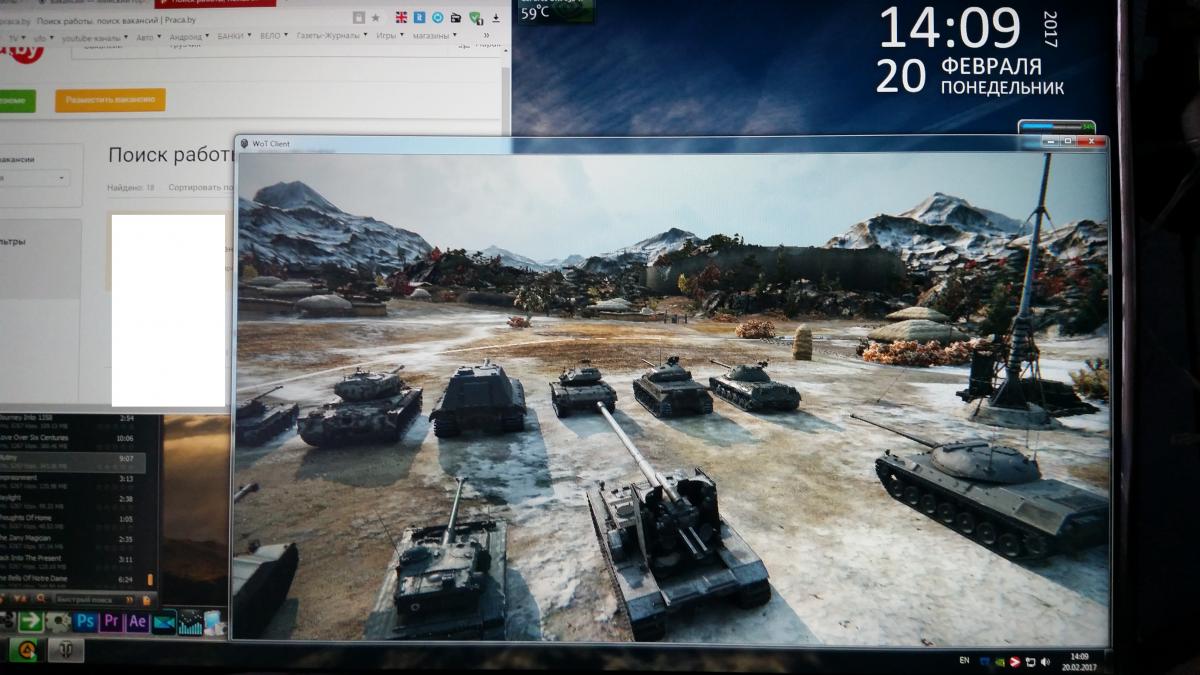Select the highlighted 9:07 track

click(73, 462)
